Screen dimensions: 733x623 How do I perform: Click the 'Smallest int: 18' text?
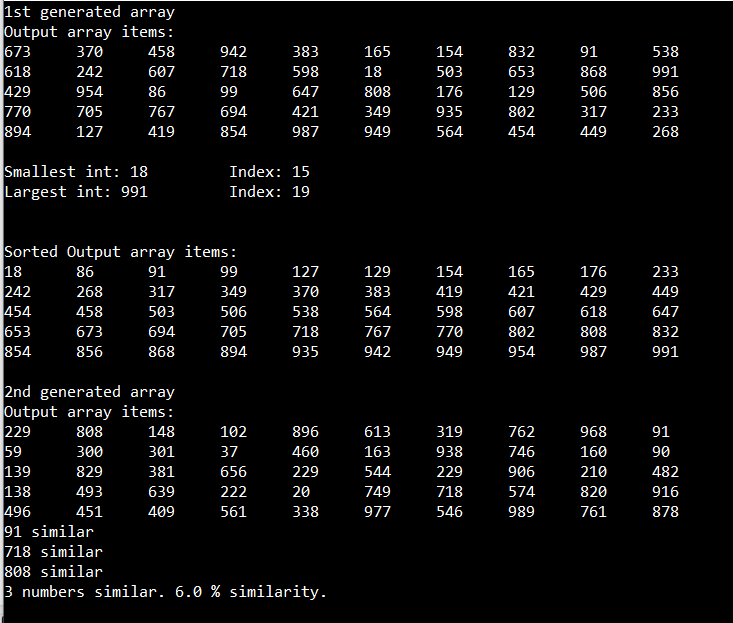76,172
